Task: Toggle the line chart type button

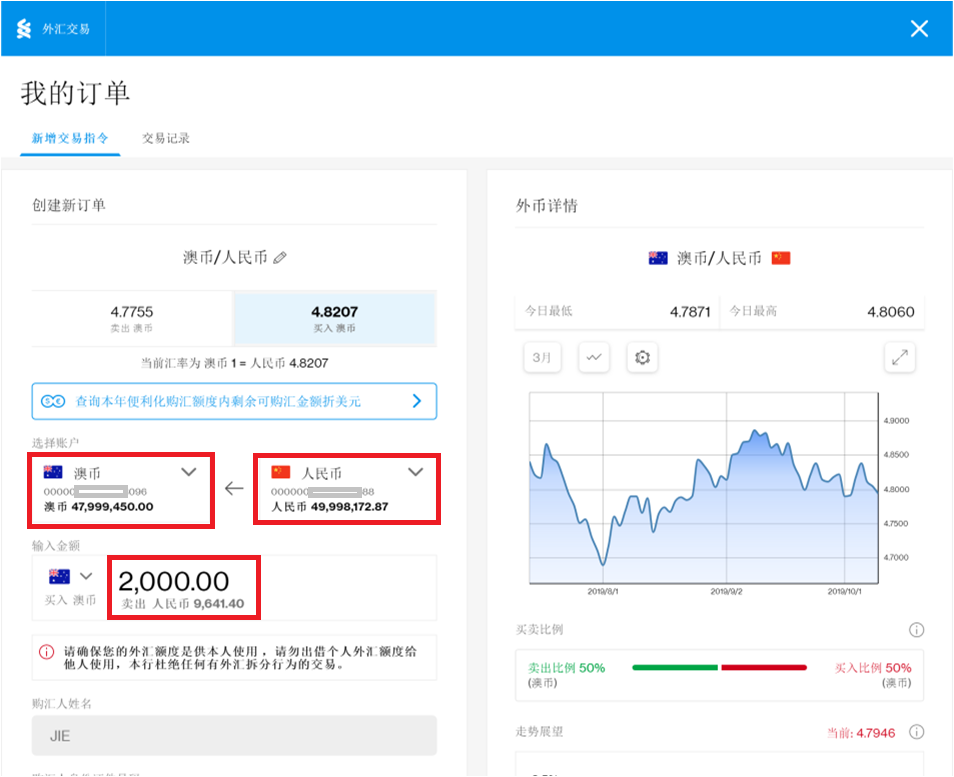Action: [594, 357]
